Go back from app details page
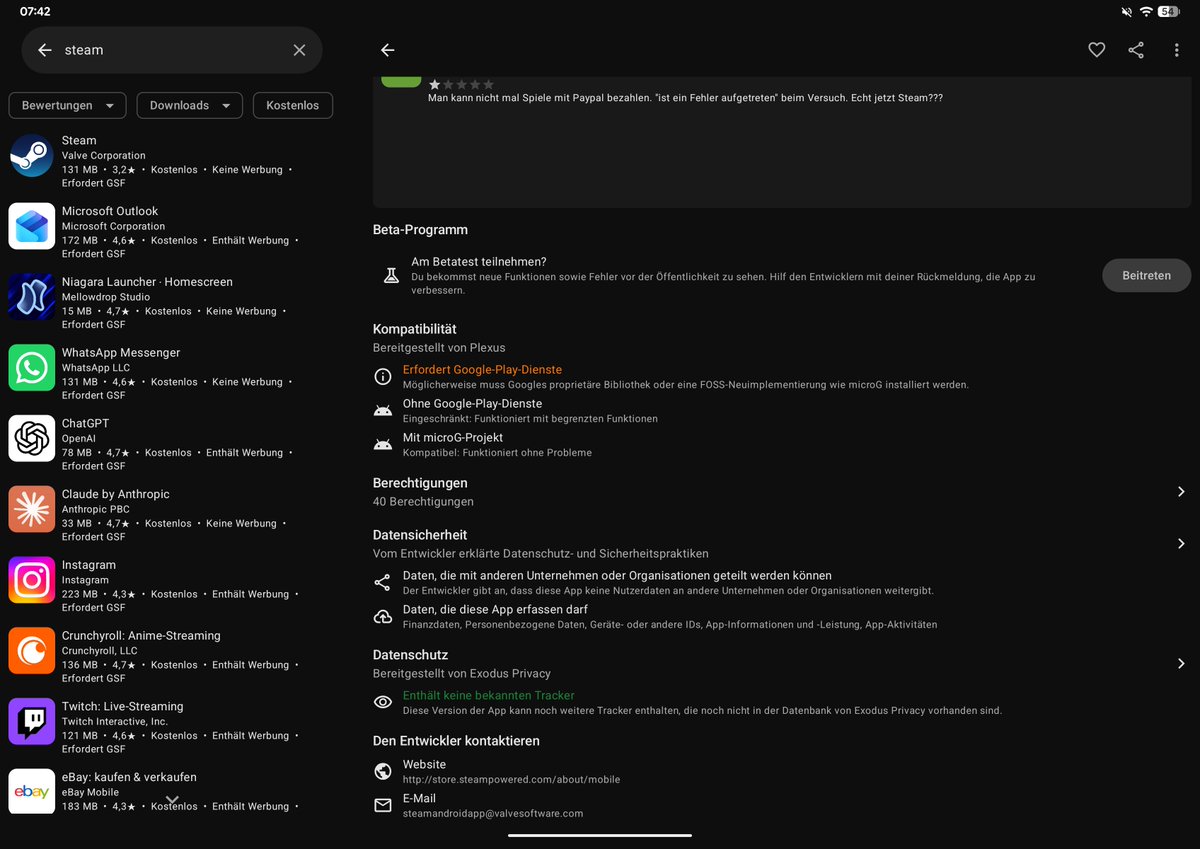 click(x=388, y=50)
